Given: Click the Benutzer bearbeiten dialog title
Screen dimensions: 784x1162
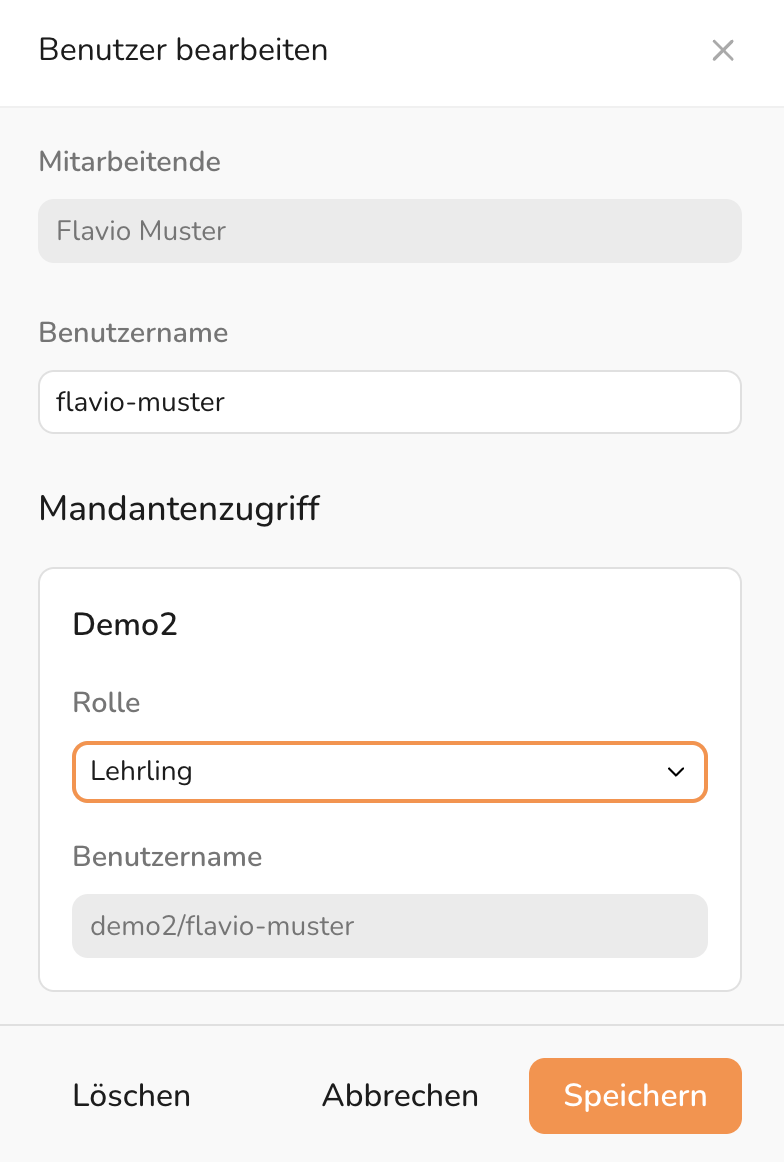Looking at the screenshot, I should pyautogui.click(x=183, y=50).
